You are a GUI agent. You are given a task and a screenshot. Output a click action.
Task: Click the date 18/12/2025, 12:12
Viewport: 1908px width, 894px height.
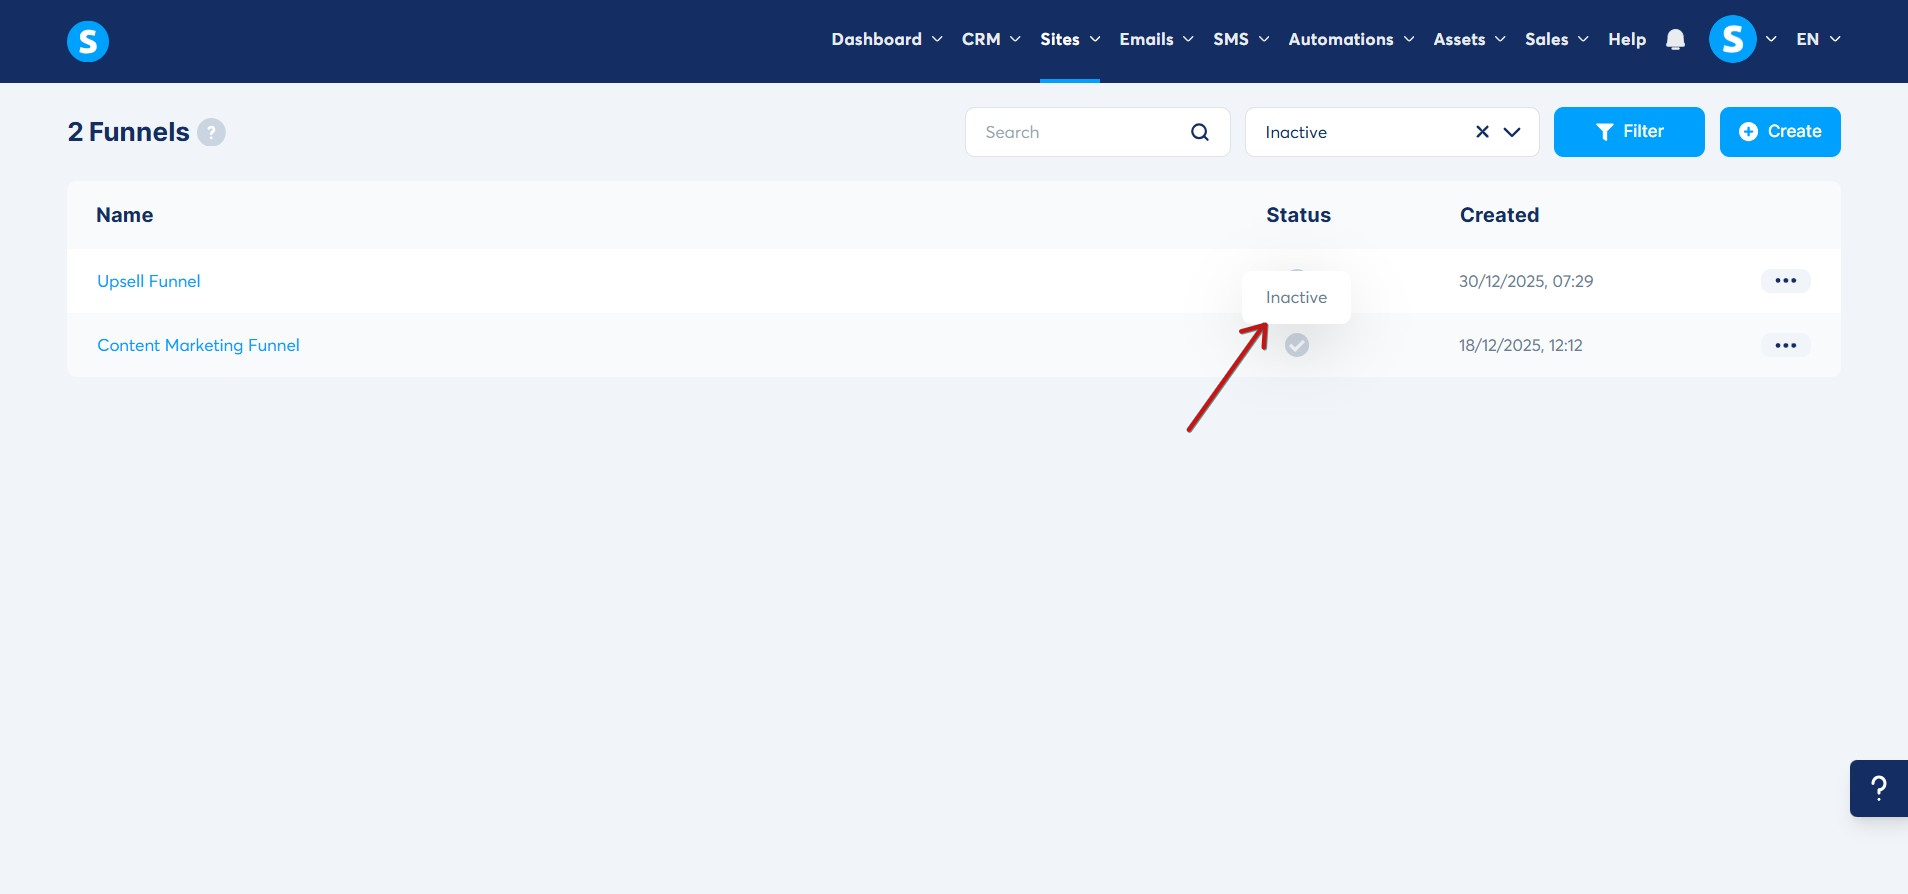[x=1520, y=345]
